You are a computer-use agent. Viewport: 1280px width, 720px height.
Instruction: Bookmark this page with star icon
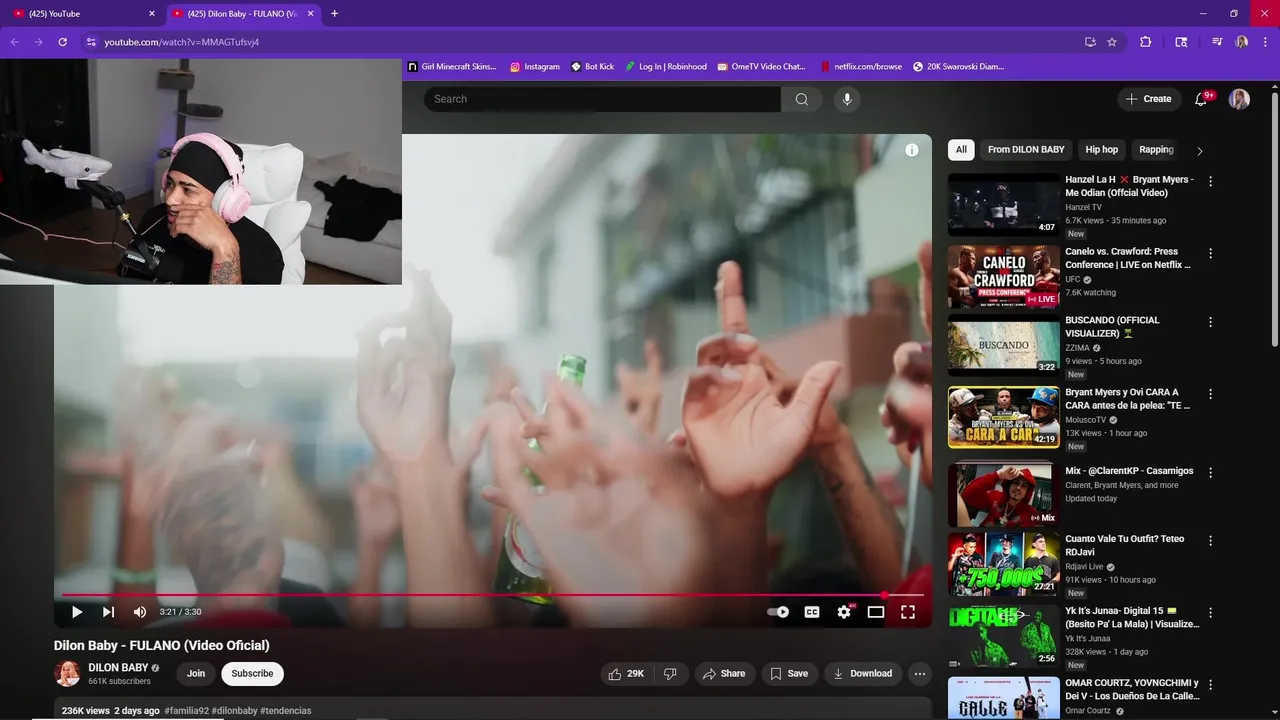click(1112, 42)
